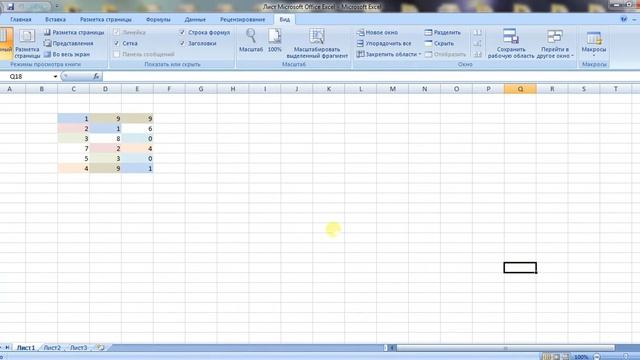Click Сохранить рабочую область
The height and width of the screenshot is (360, 640).
[x=511, y=43]
